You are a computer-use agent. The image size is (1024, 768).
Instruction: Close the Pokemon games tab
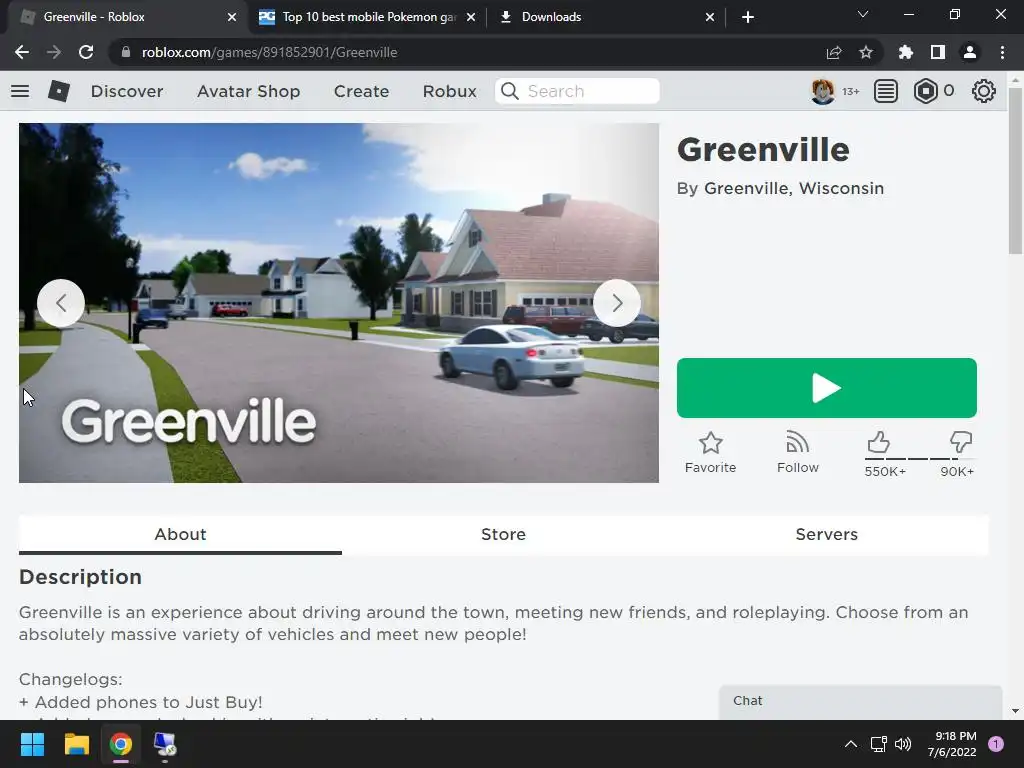pyautogui.click(x=471, y=17)
